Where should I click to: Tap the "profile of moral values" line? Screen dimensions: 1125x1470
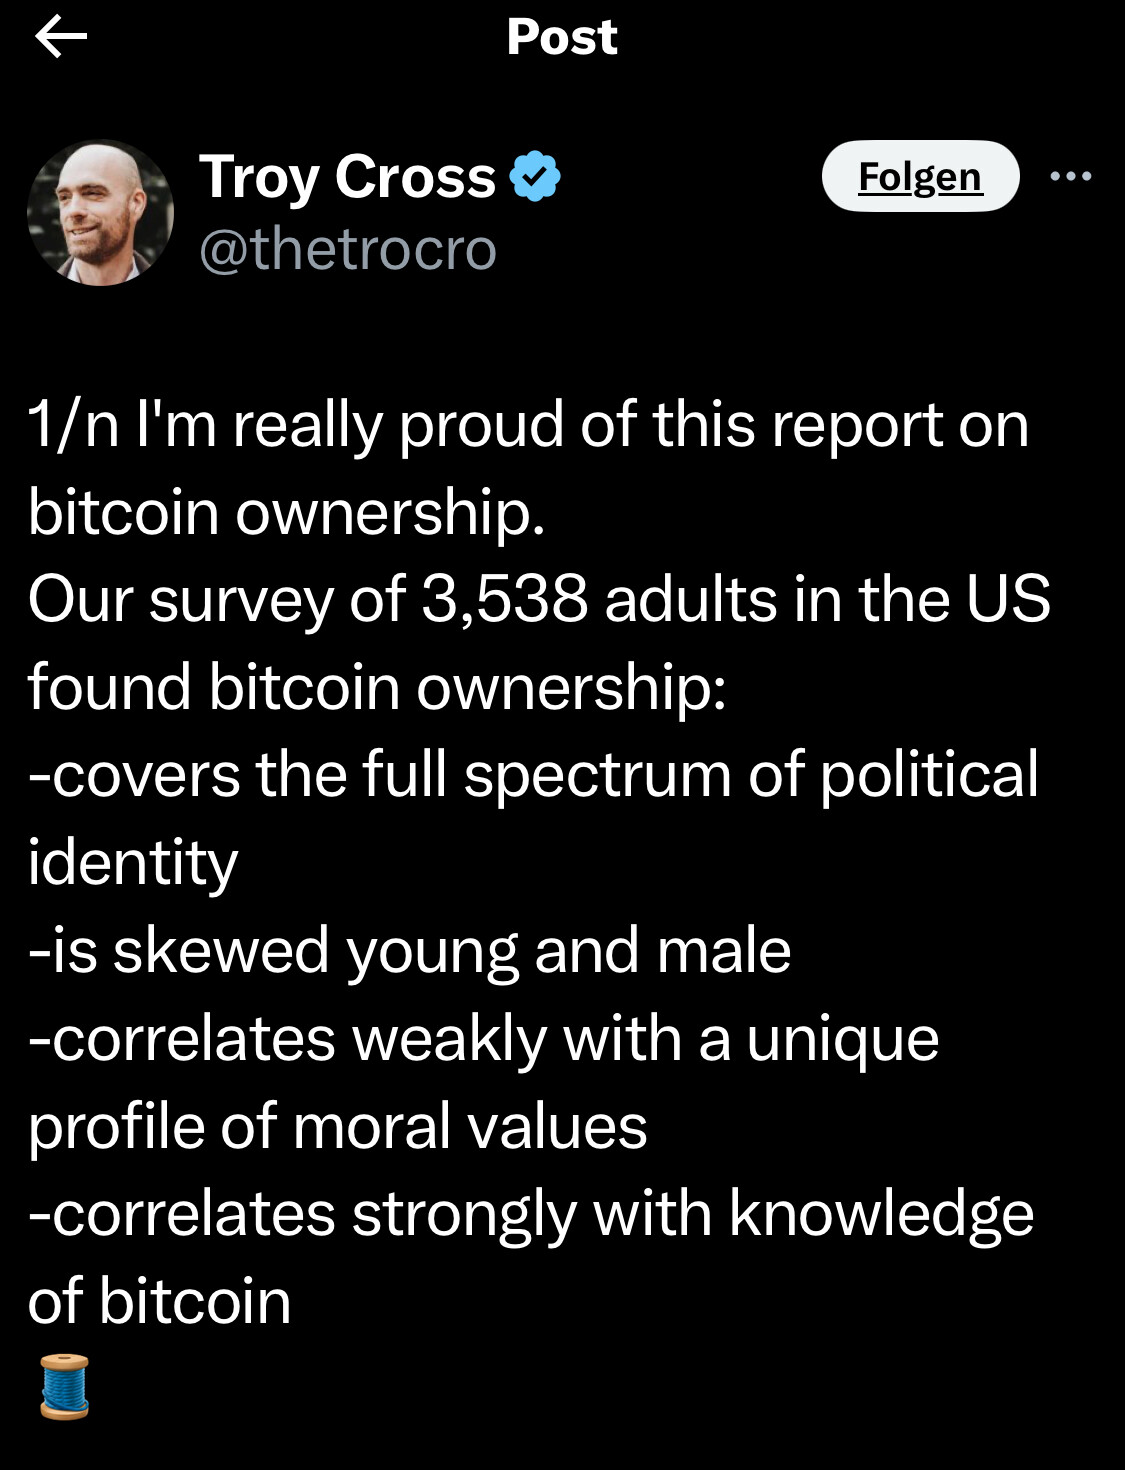coord(338,1126)
